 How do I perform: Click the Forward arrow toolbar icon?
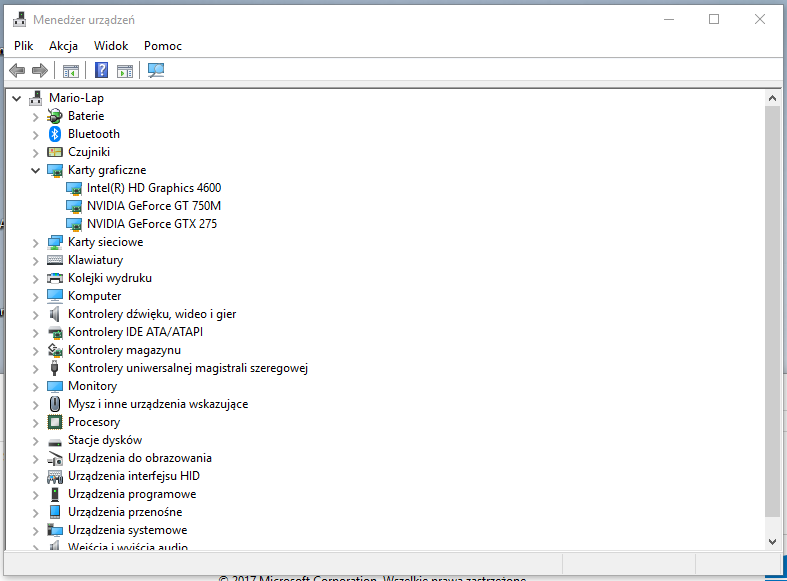(40, 70)
